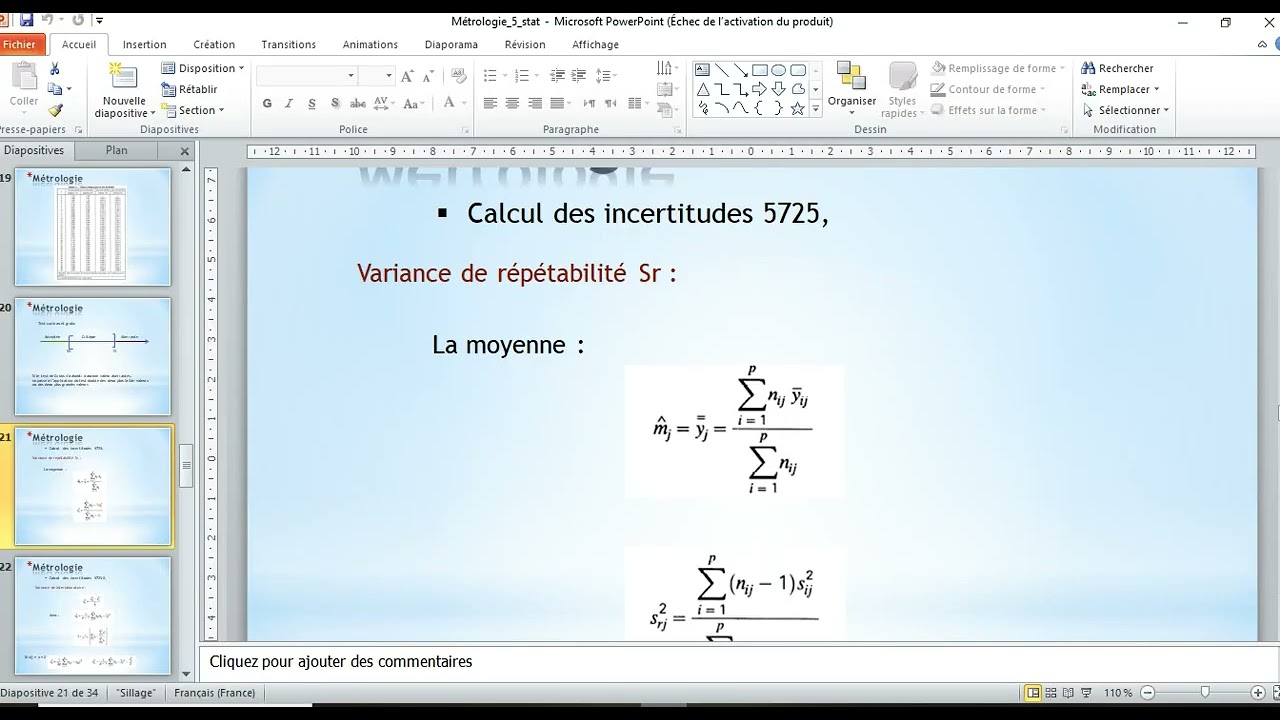The width and height of the screenshot is (1280, 720).
Task: Toggle text shadow formatting
Action: tap(334, 103)
